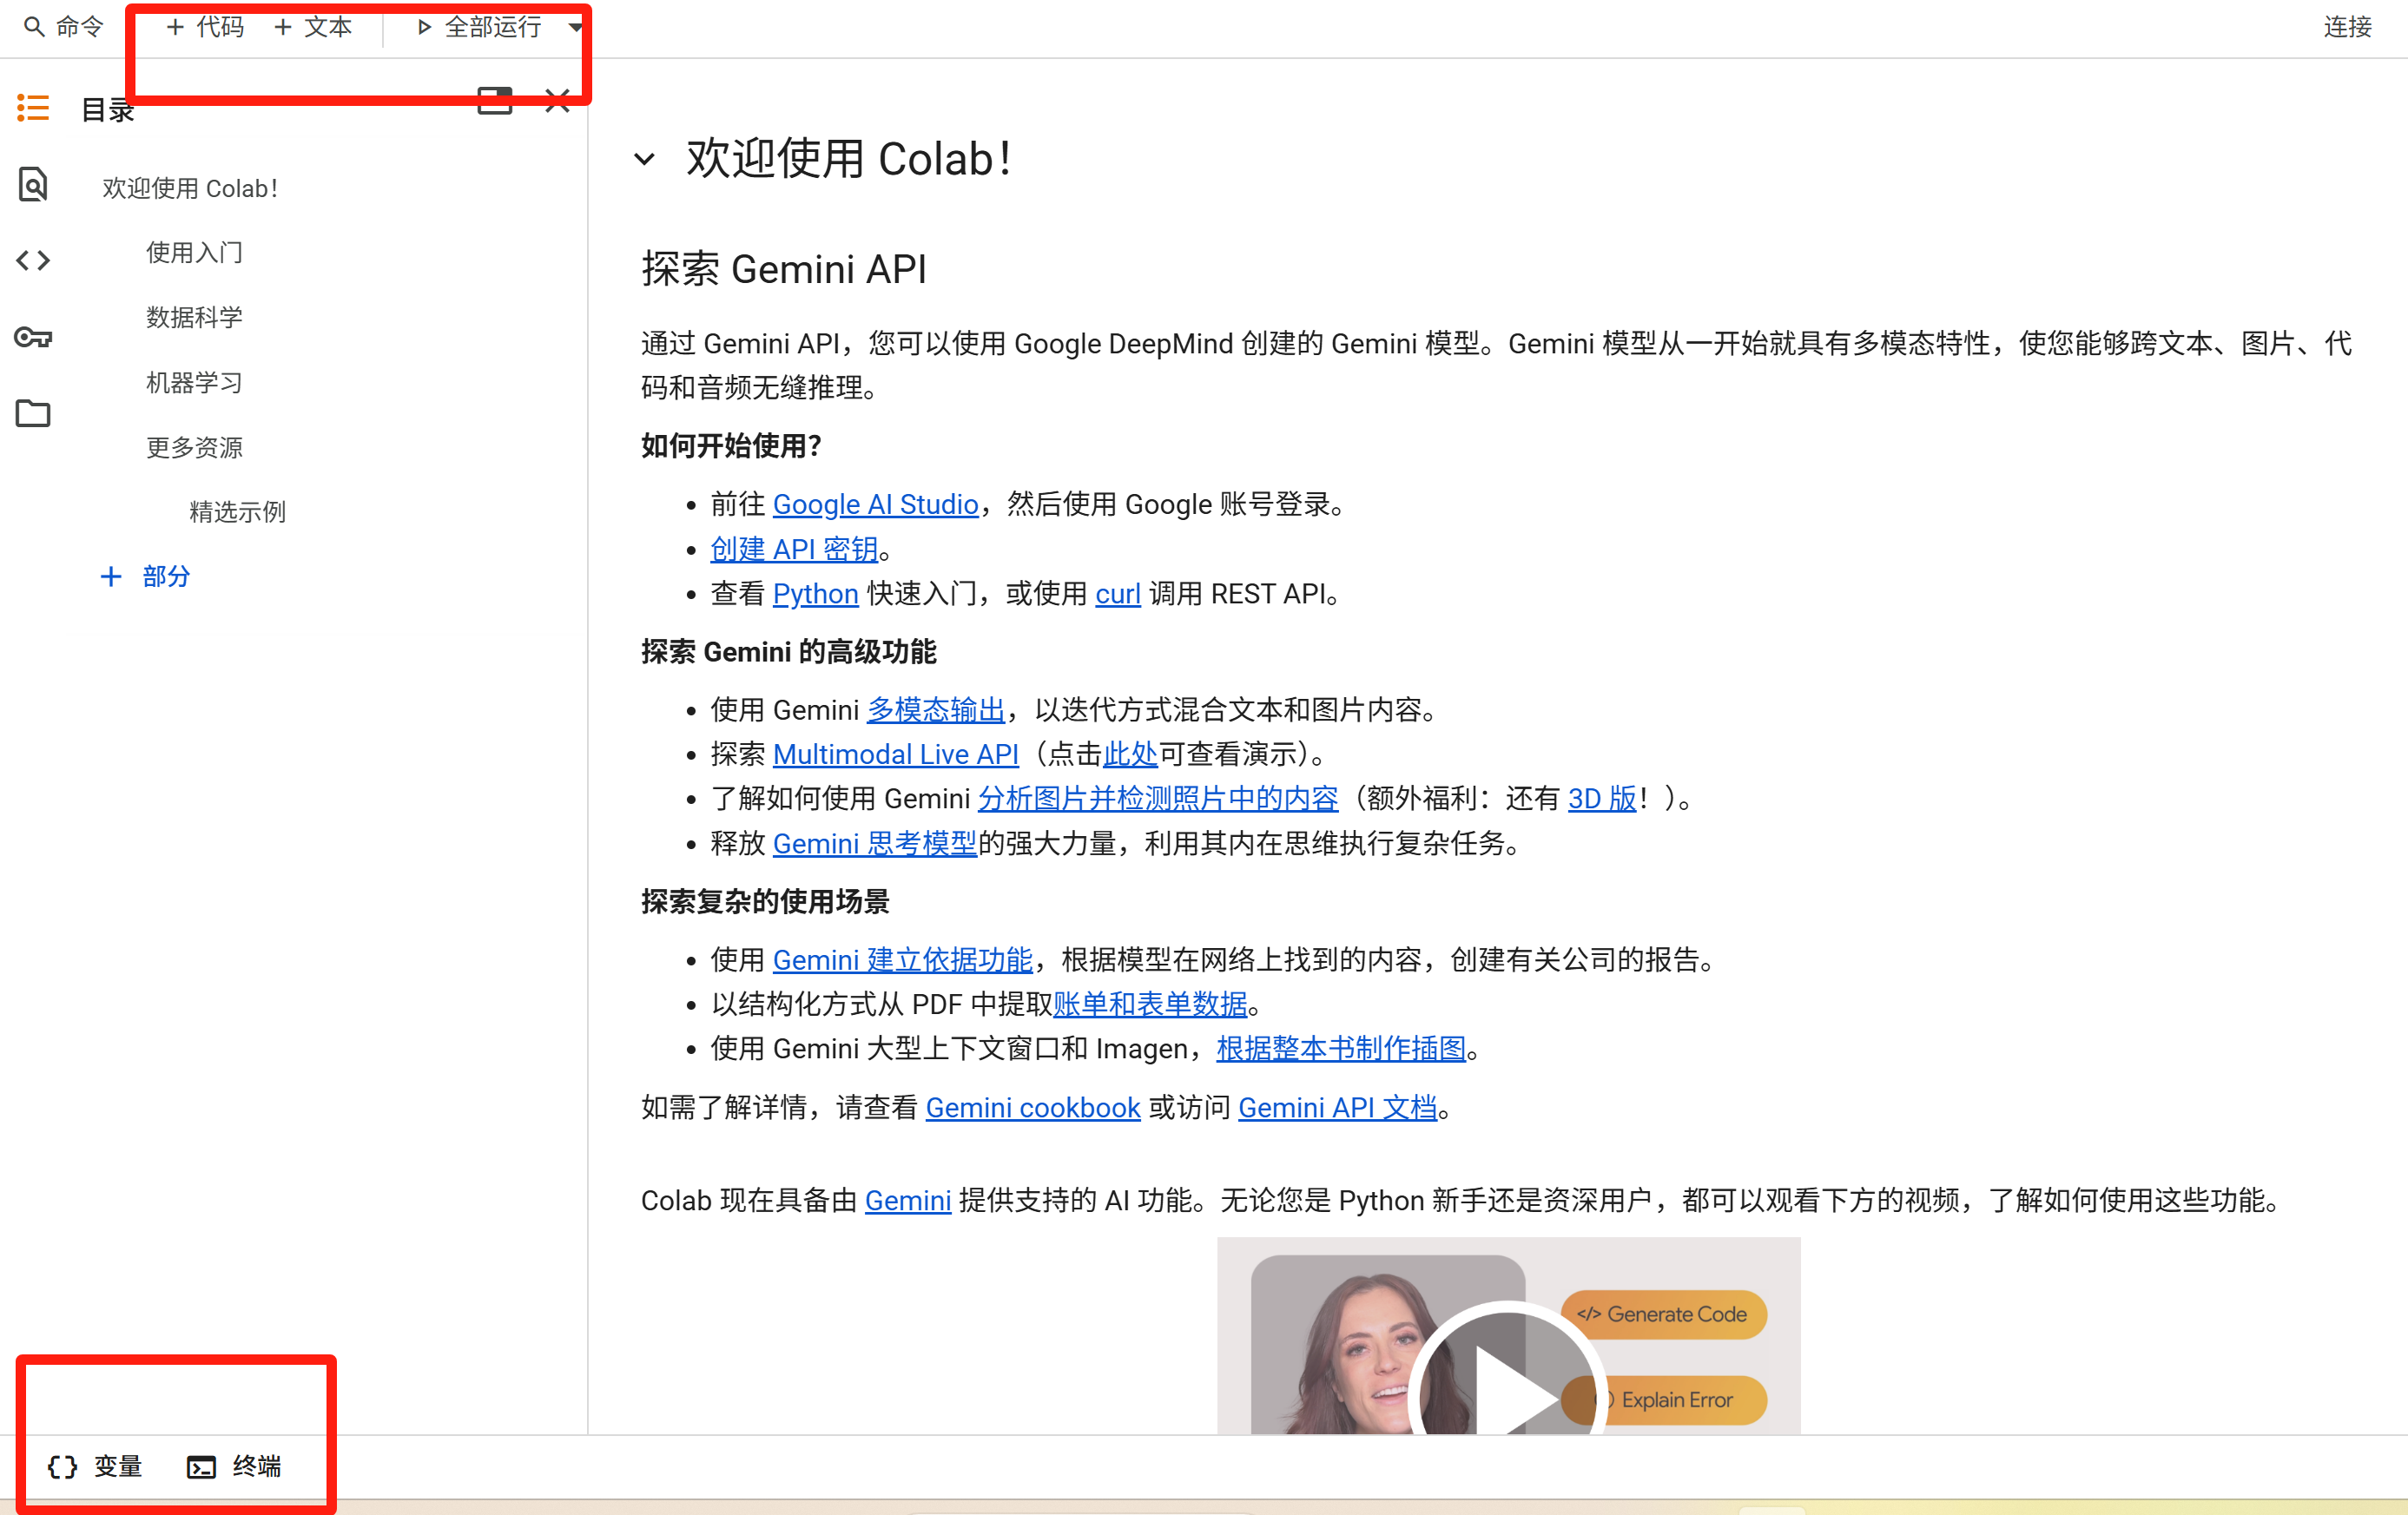
Task: Open the code snippets sidebar icon
Action: point(33,261)
